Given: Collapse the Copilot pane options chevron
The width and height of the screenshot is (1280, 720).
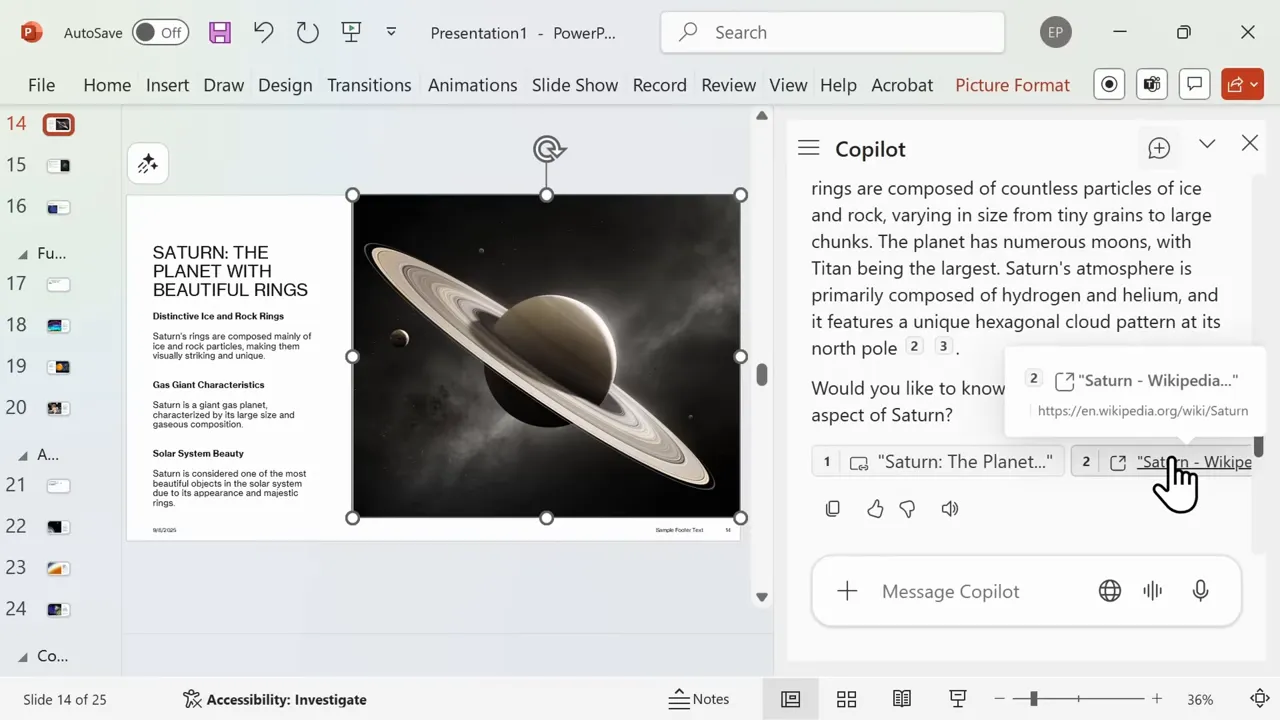Looking at the screenshot, I should coord(1207,144).
